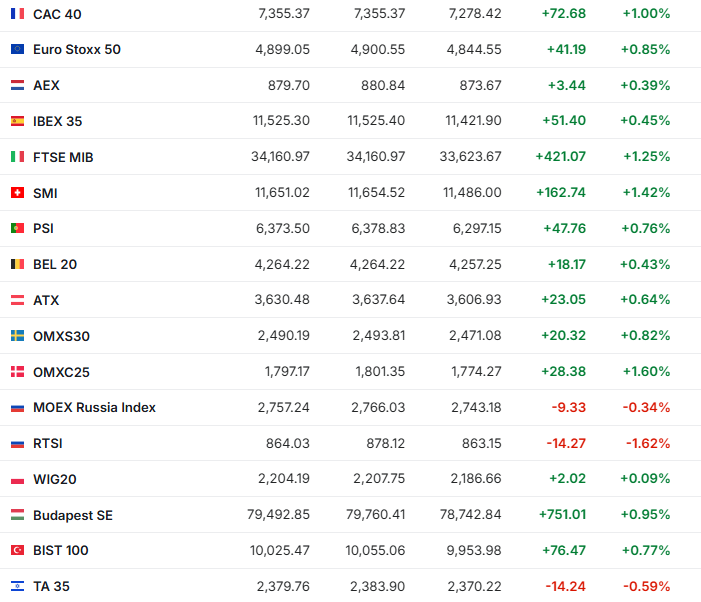This screenshot has height=602, width=701.
Task: Click the Spain flag icon beside IBEX 35
Action: (17, 121)
